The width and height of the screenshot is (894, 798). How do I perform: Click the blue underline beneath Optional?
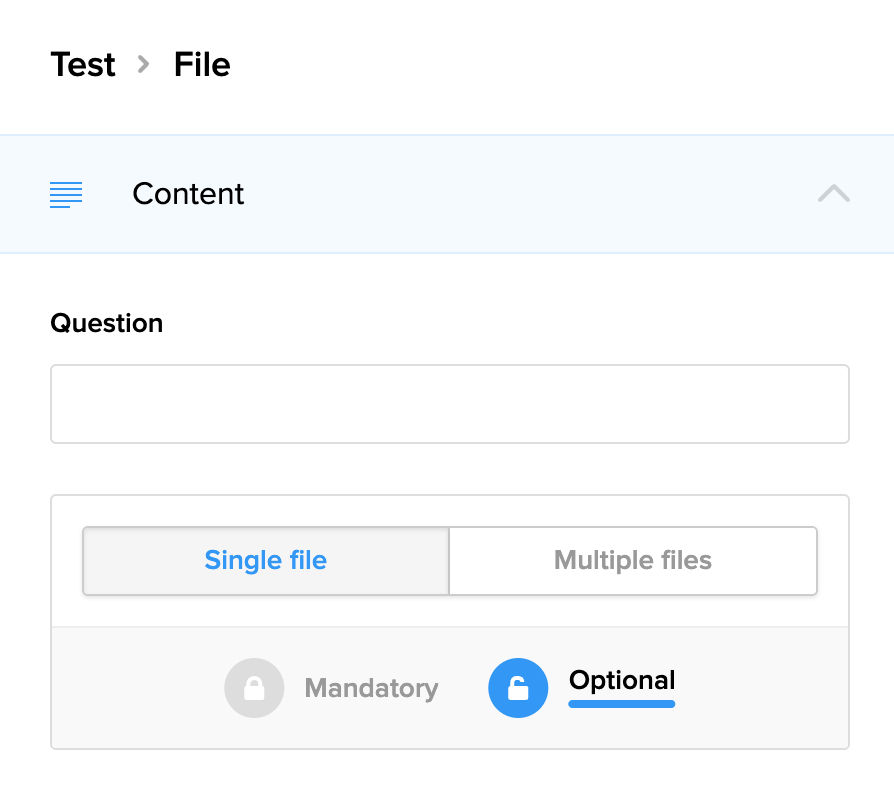coord(622,704)
